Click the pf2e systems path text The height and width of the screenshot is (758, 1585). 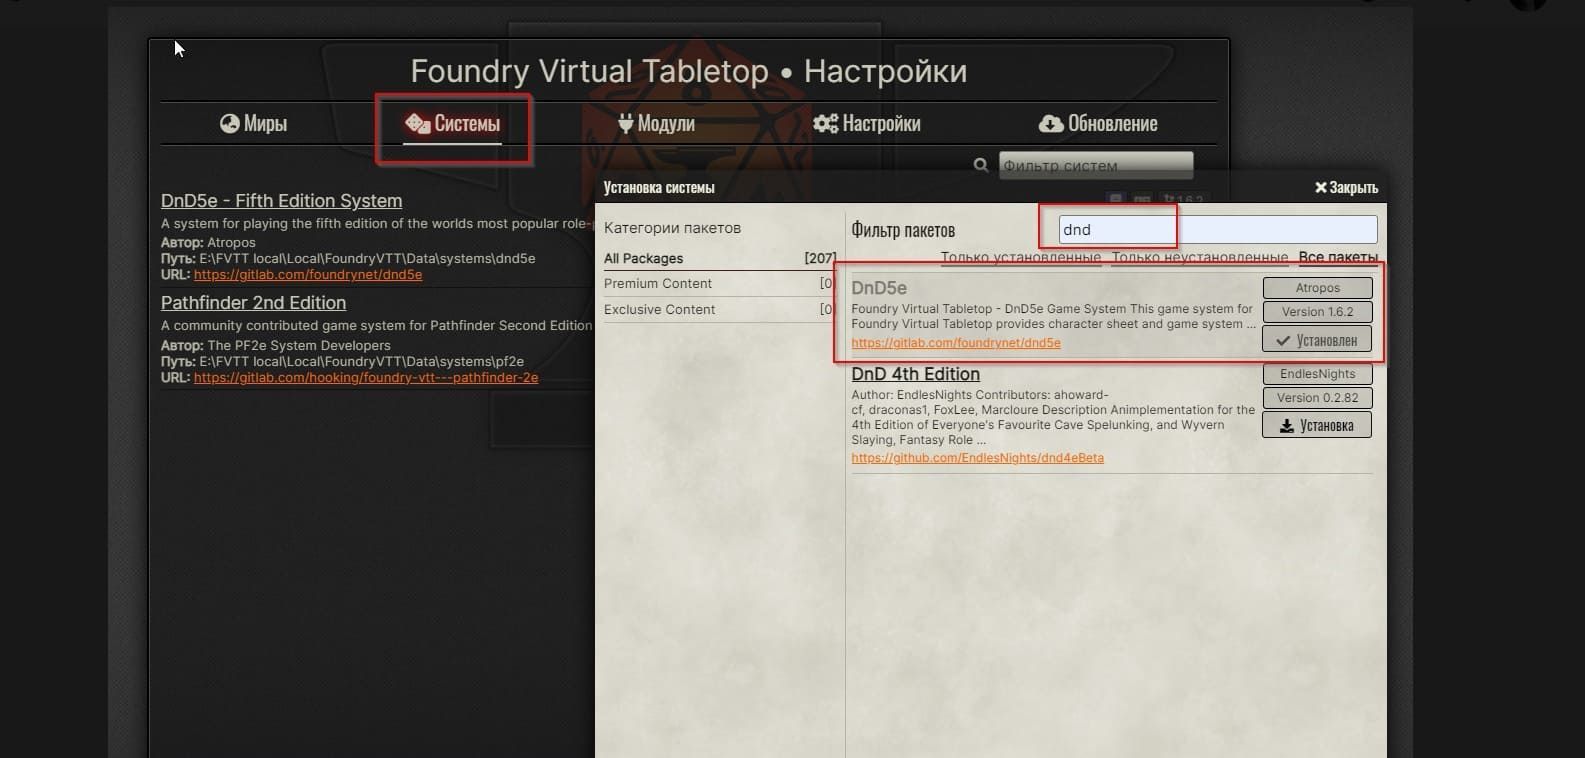[342, 361]
